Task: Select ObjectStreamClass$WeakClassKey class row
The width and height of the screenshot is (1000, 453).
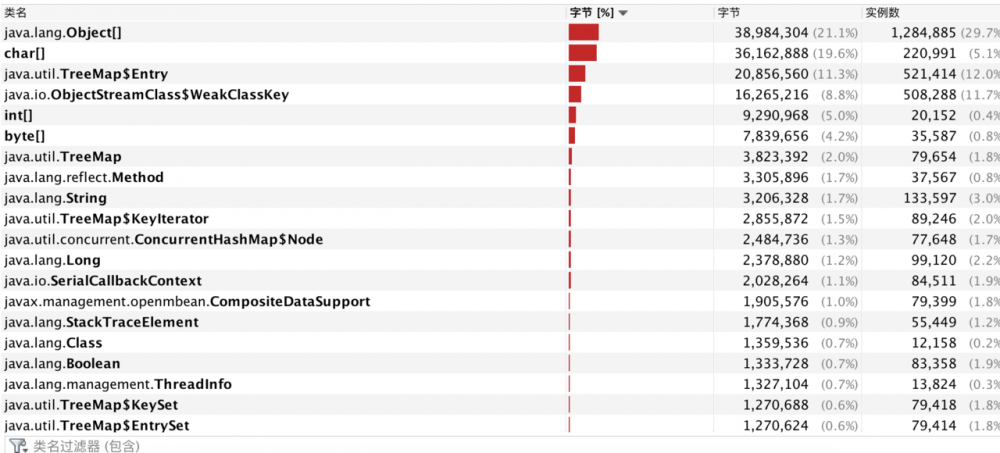Action: [x=500, y=95]
